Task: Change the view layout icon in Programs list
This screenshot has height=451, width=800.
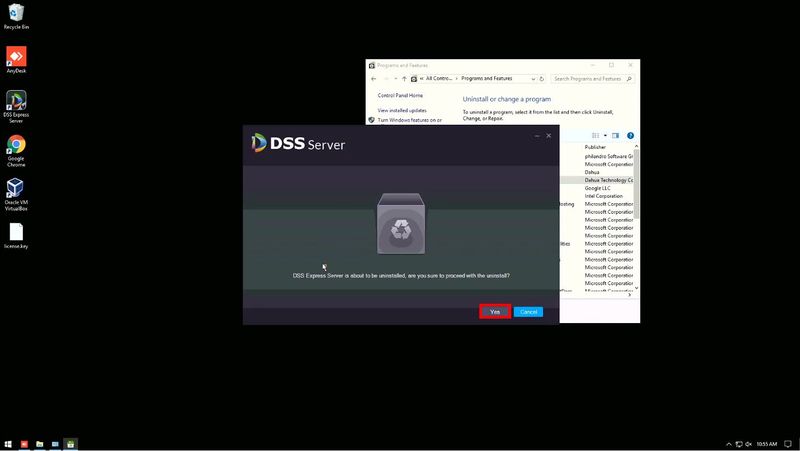Action: point(595,136)
